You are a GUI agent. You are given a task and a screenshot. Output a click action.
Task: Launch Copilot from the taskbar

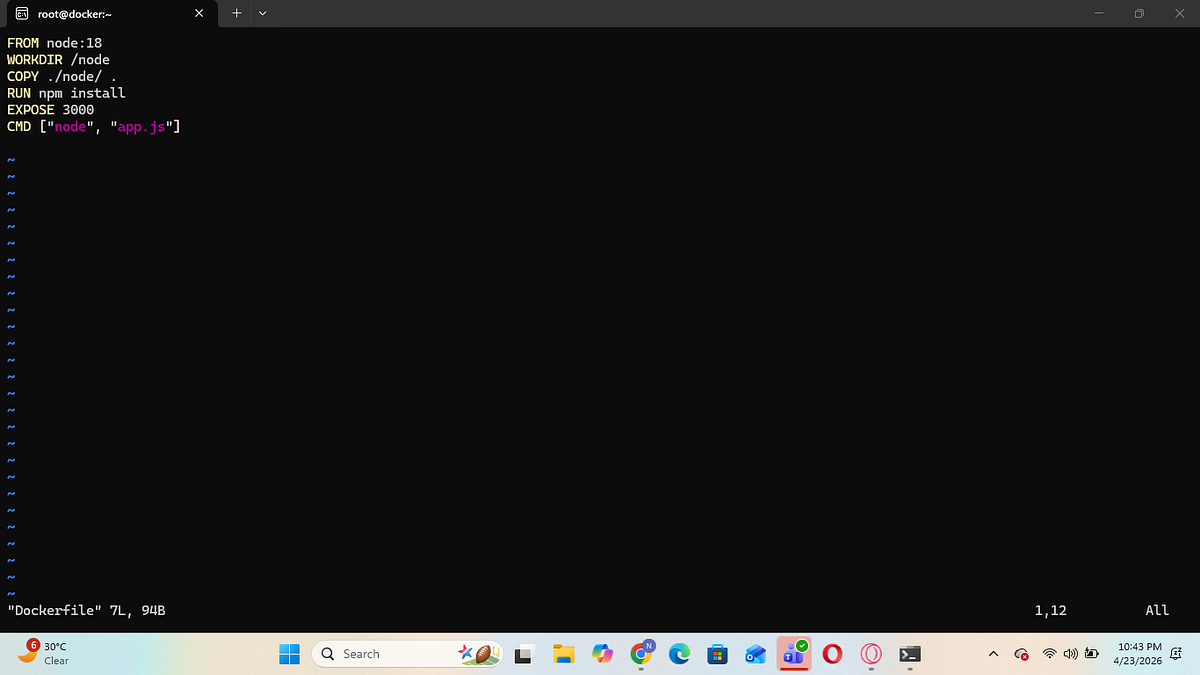click(x=602, y=654)
